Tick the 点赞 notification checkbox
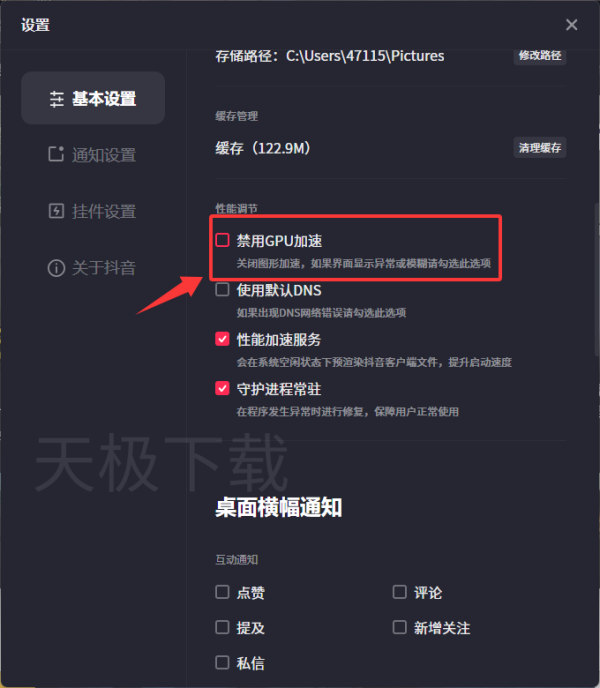The image size is (600, 688). coord(222,592)
